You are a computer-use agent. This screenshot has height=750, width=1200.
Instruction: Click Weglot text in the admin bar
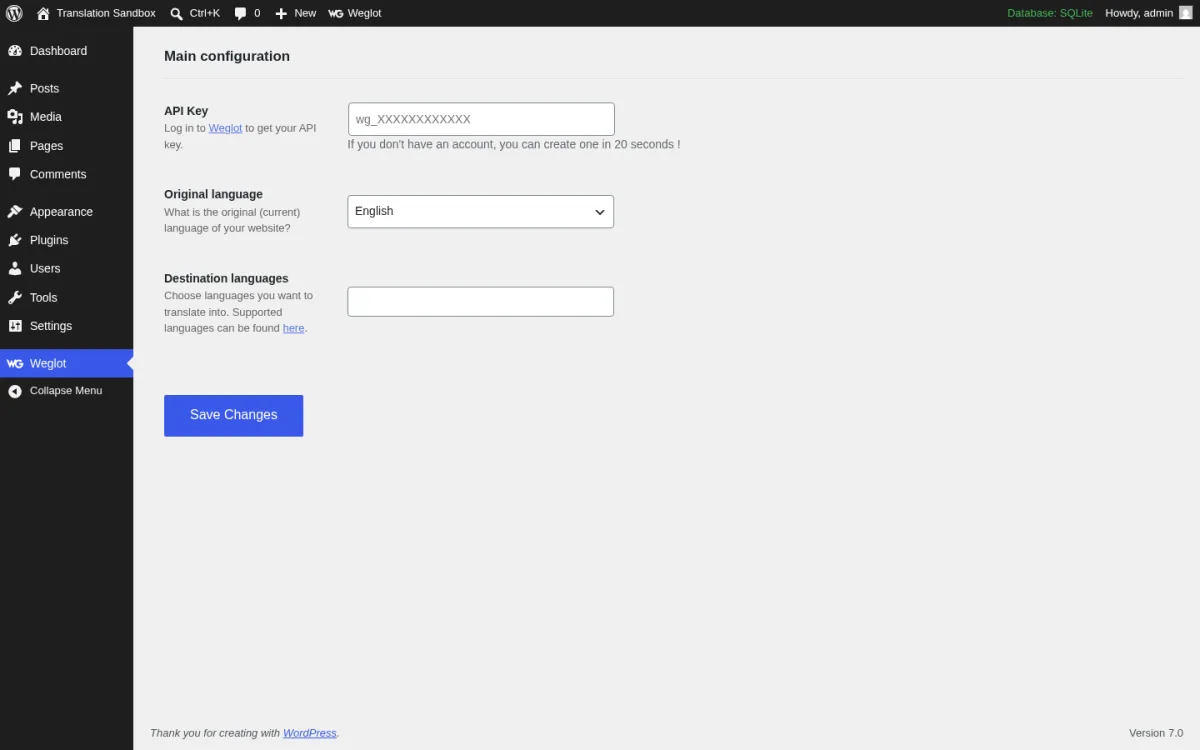tap(364, 13)
